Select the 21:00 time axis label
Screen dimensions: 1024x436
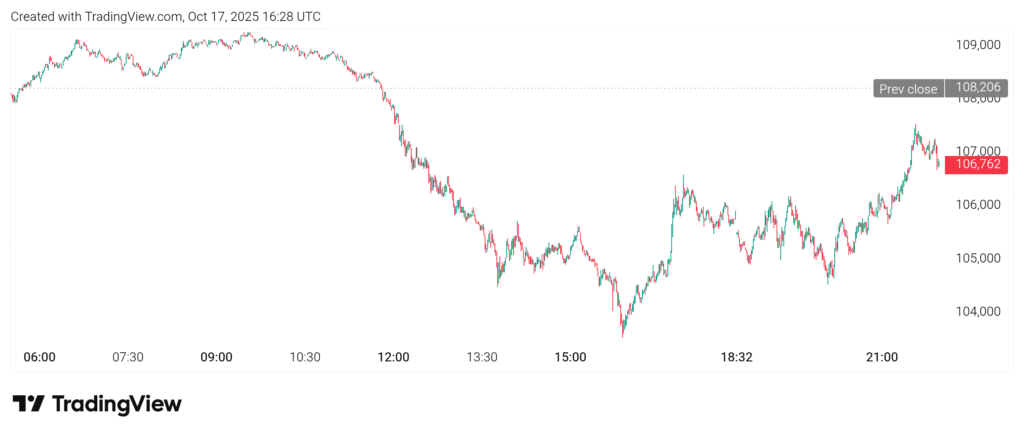(882, 357)
